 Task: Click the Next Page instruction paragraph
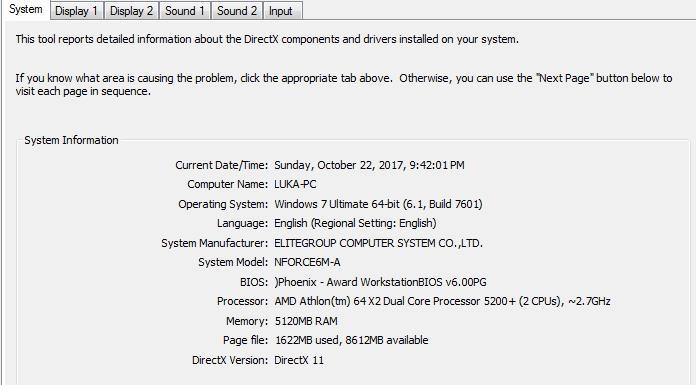pyautogui.click(x=344, y=84)
